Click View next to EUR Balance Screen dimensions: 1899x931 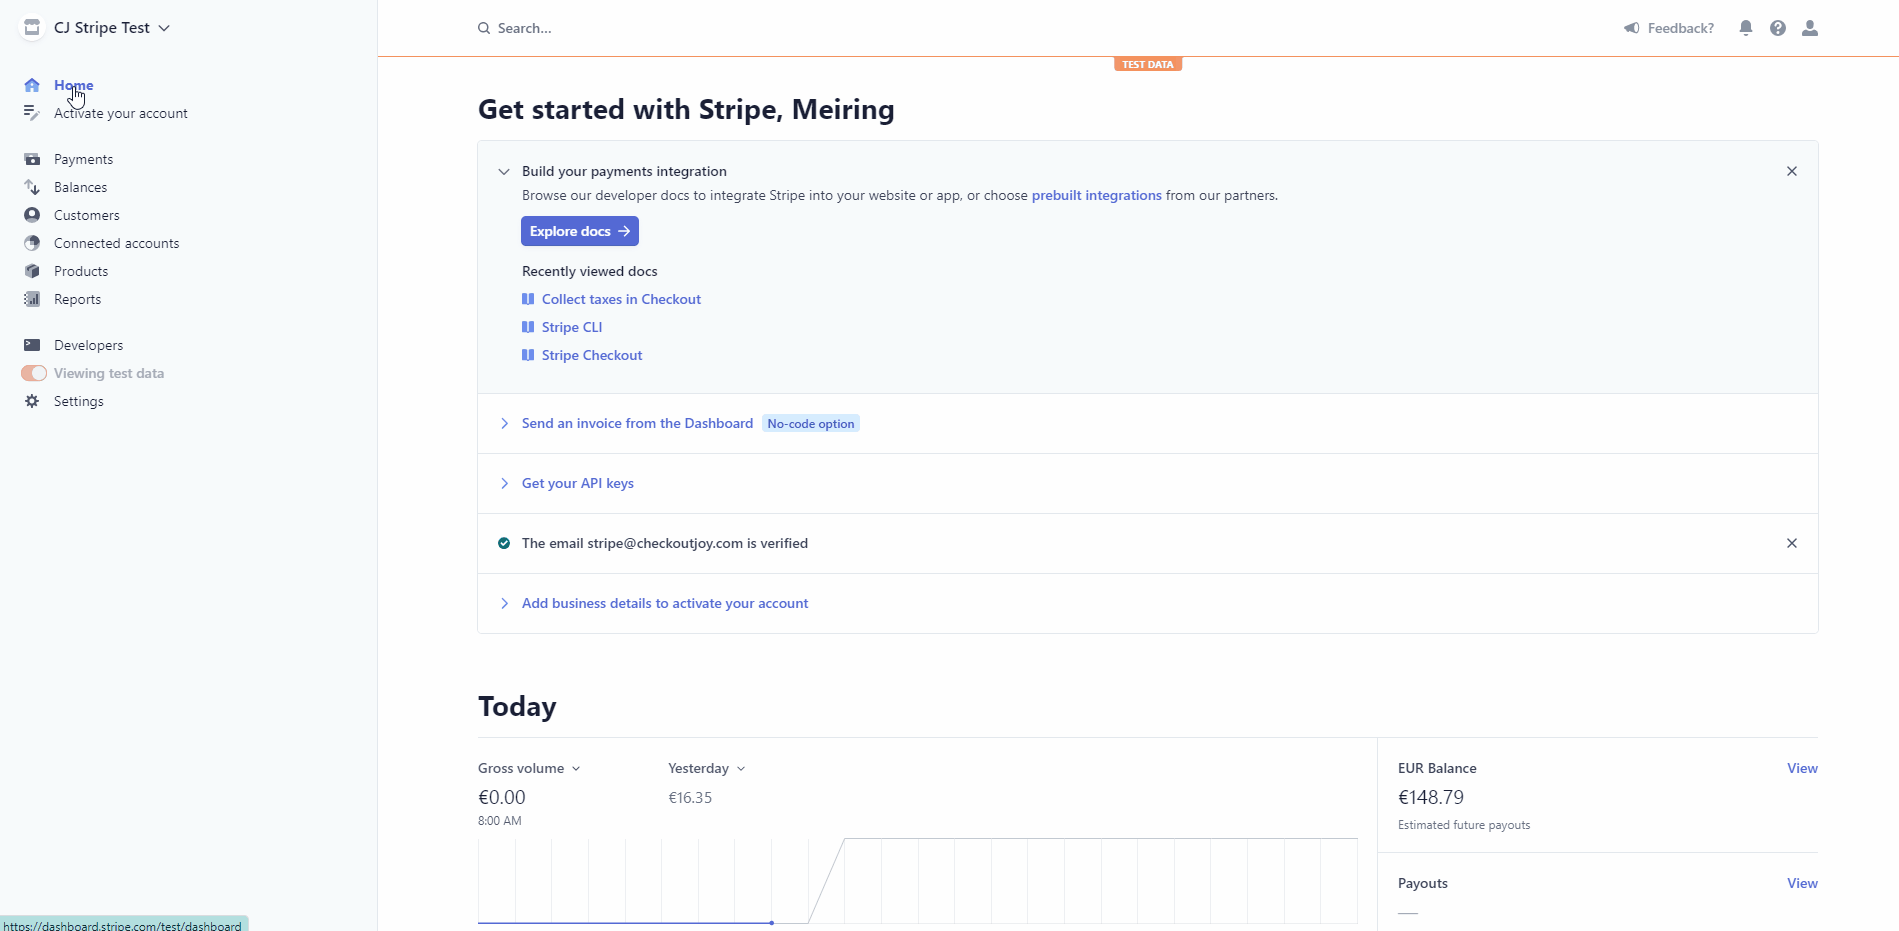[1802, 768]
